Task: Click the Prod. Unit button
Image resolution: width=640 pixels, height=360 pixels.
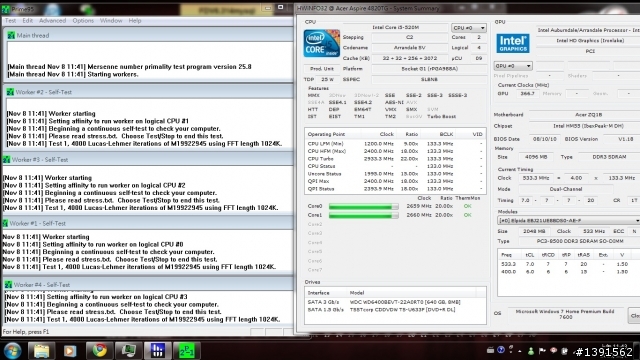Action: tap(322, 69)
